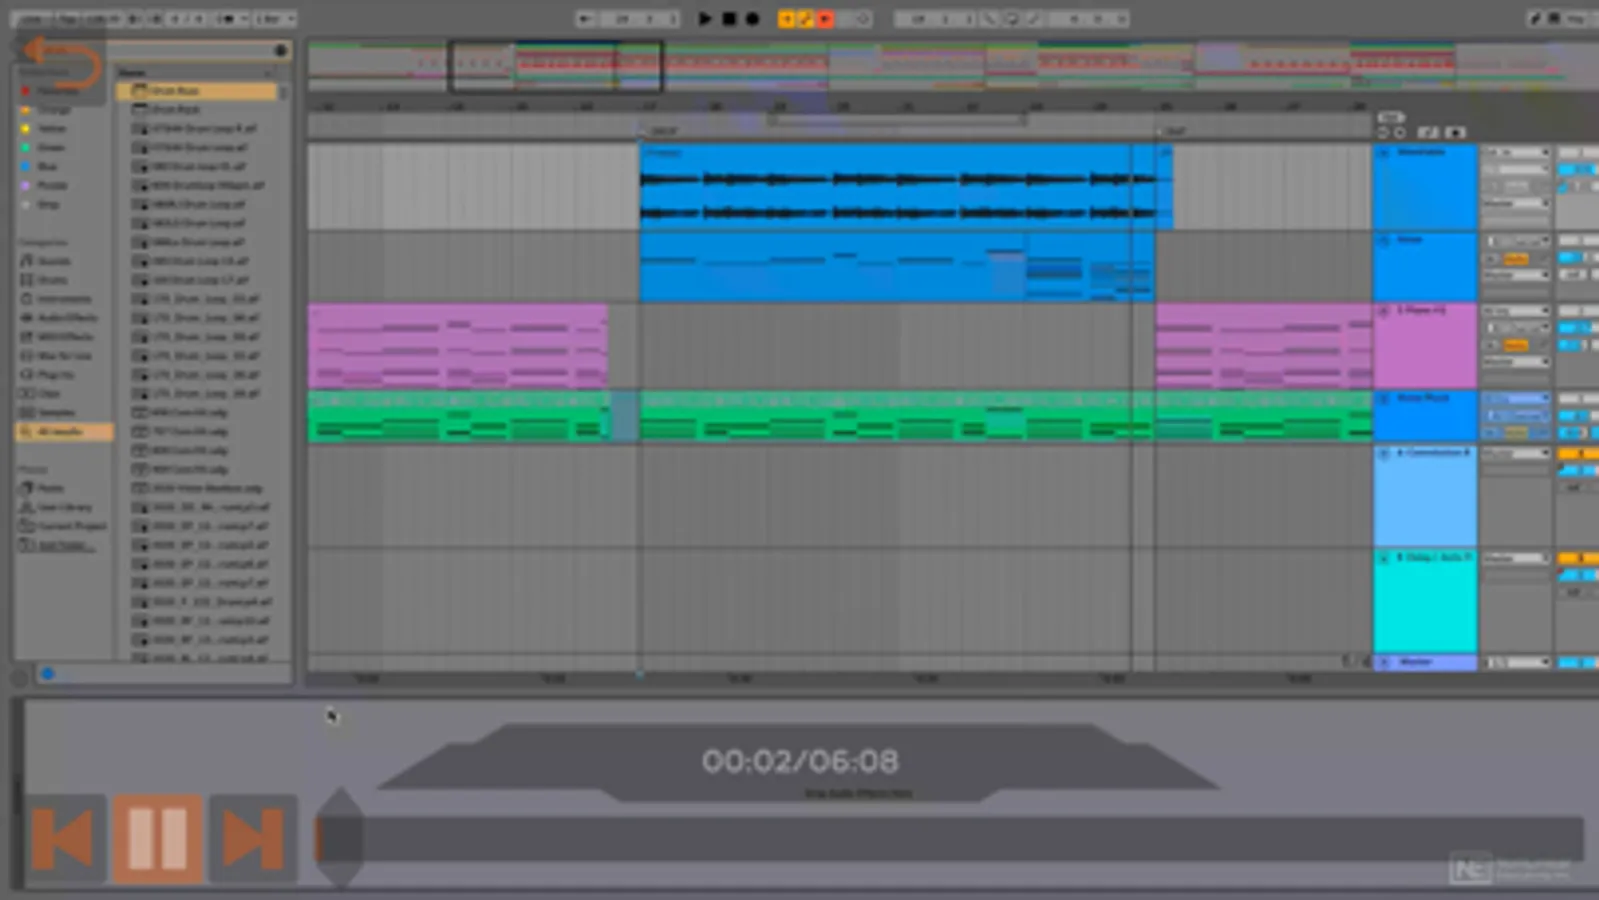
Task: Click the red-orange Re-Enable Automation button
Action: (x=825, y=18)
